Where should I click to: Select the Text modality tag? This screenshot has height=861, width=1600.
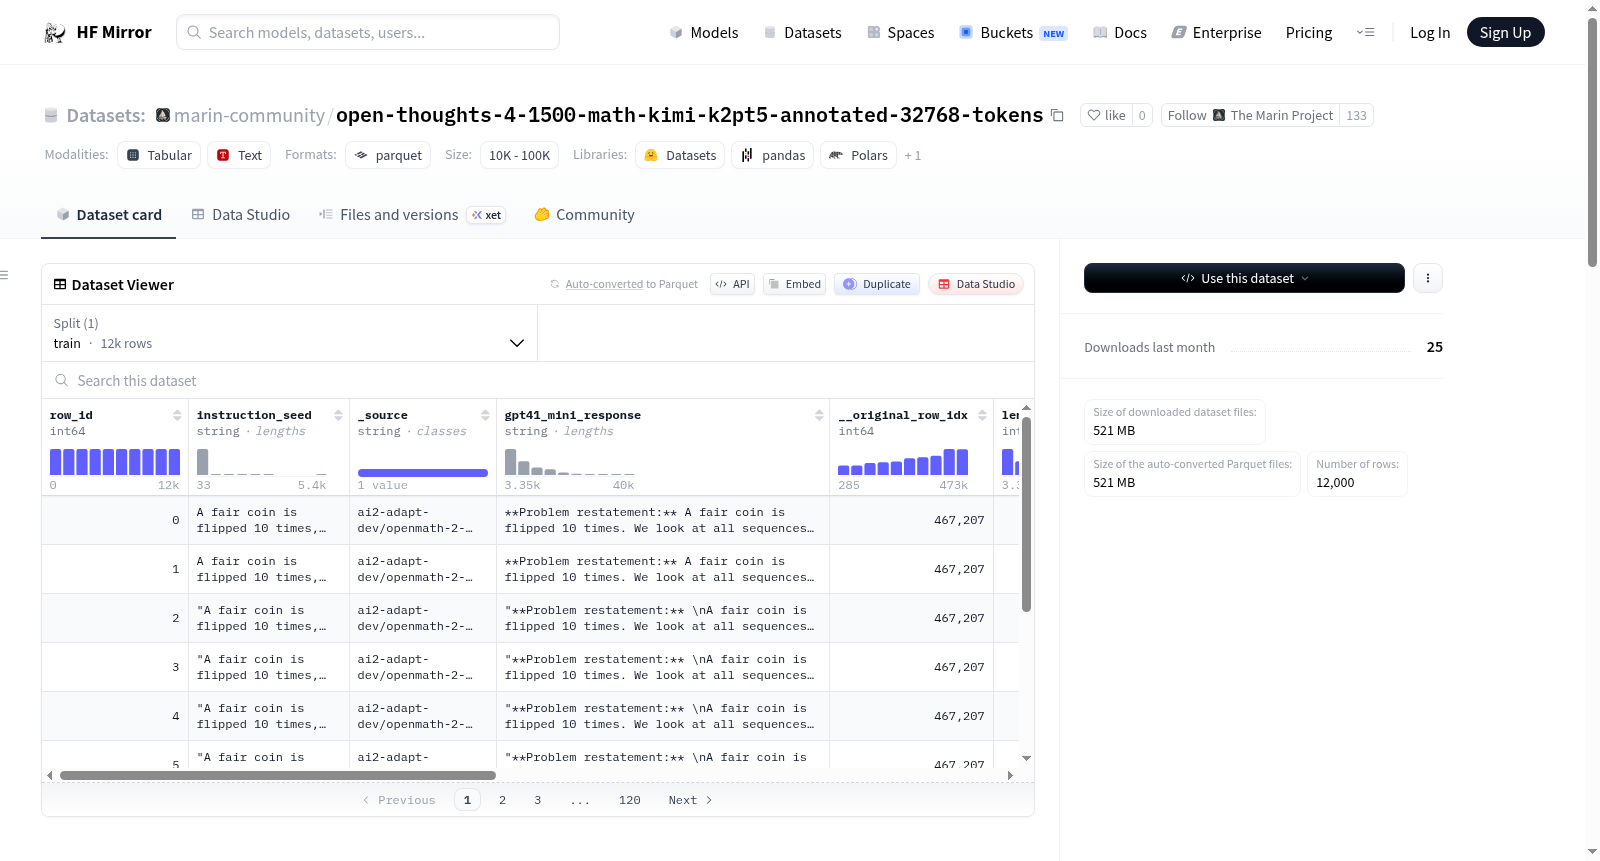239,155
